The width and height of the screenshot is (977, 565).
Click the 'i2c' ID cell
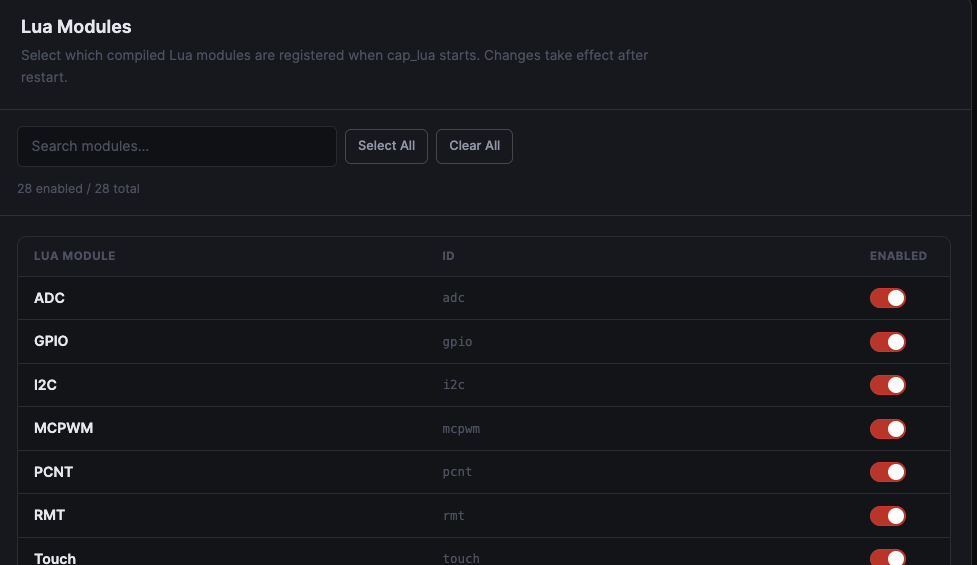tap(454, 385)
